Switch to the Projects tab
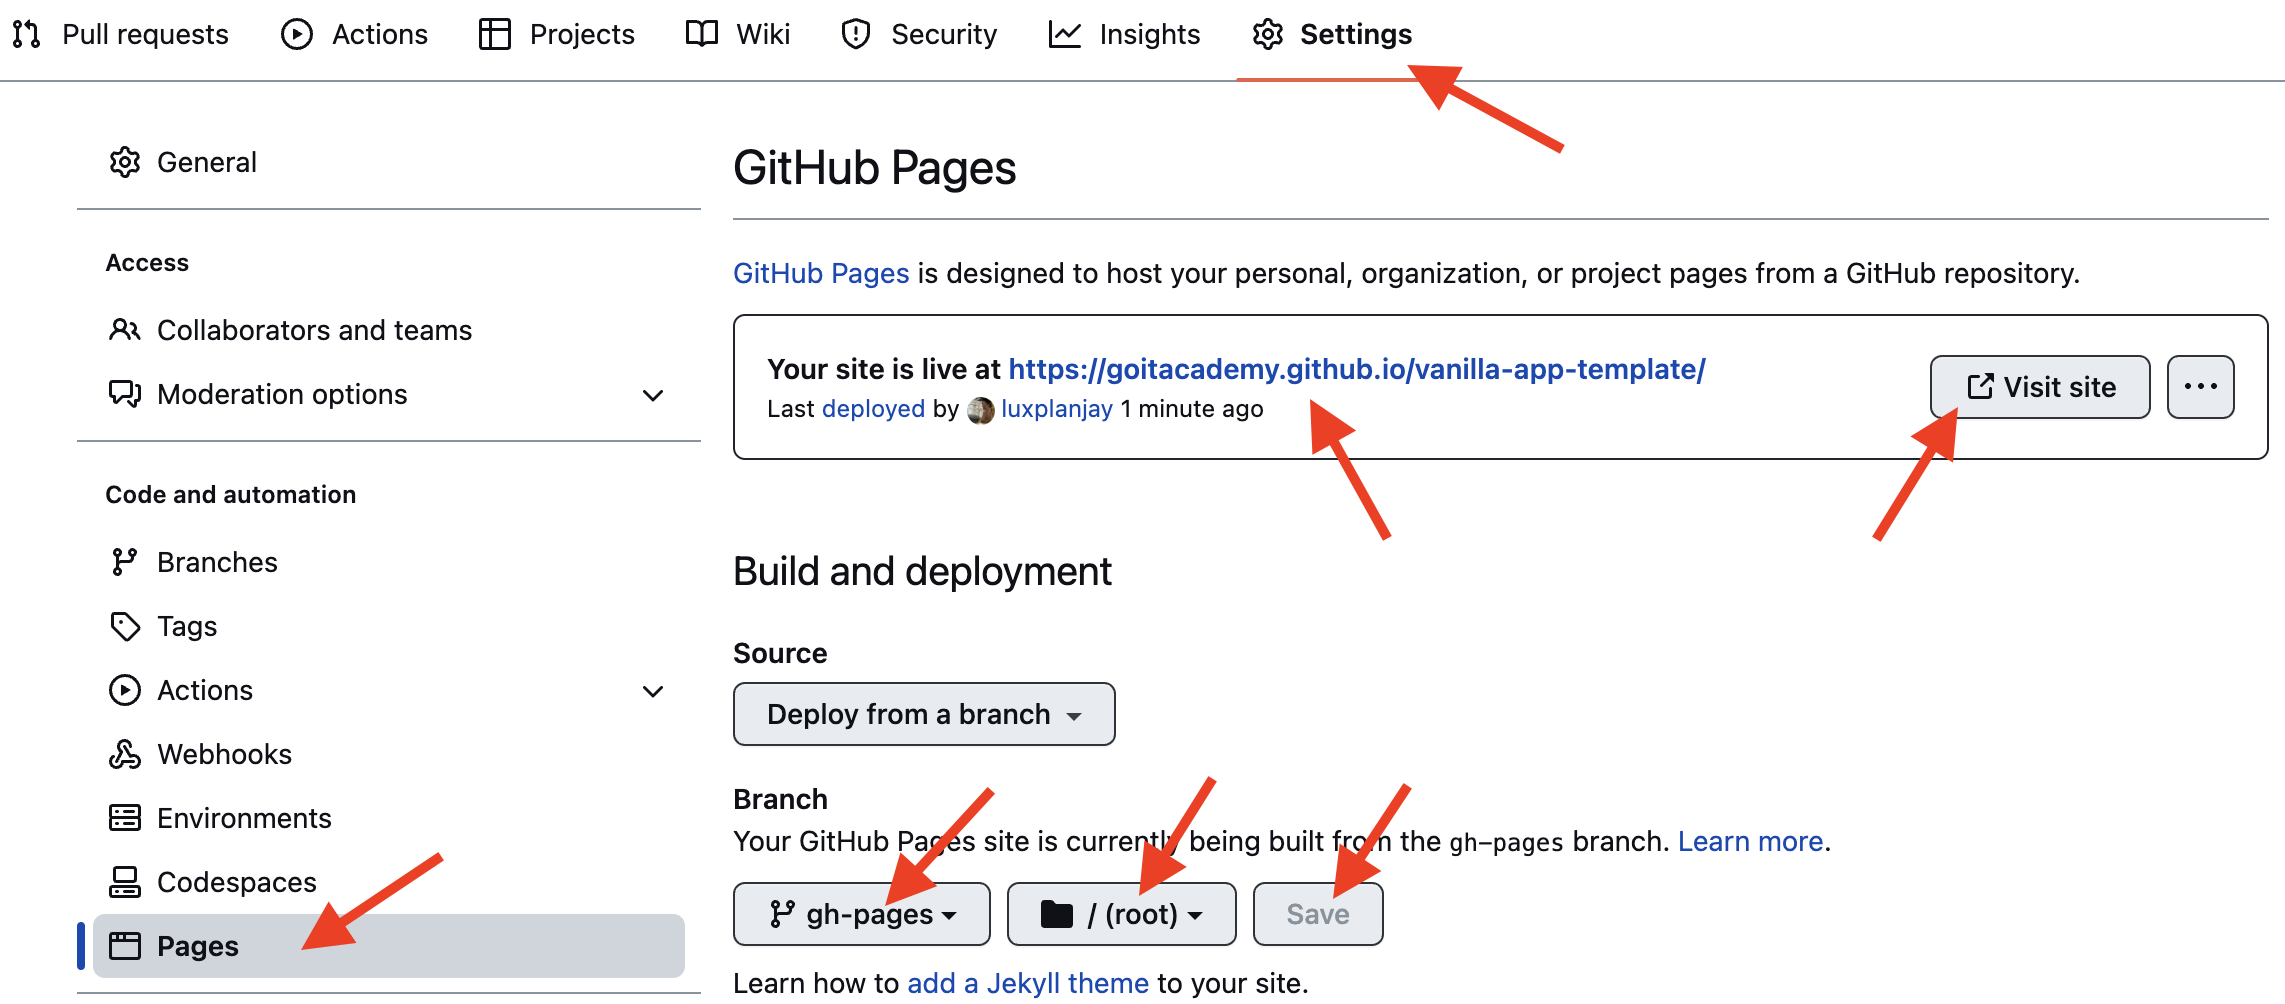Viewport: 2285px width, 1004px height. (x=581, y=34)
